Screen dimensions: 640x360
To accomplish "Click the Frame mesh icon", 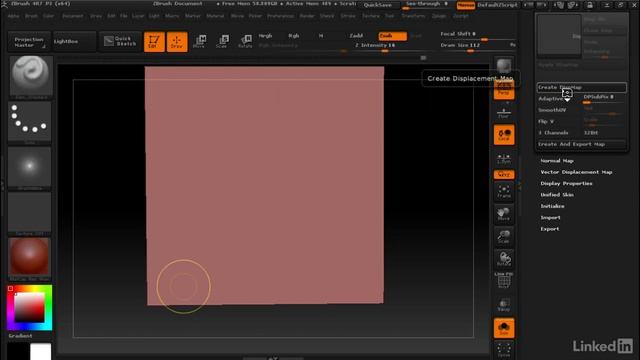I will click(x=504, y=191).
